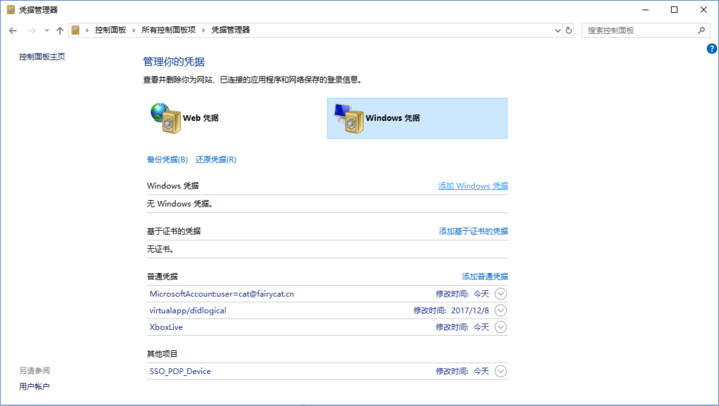Select the Windows 凭据 vault icon
This screenshot has height=406, width=719.
click(349, 118)
